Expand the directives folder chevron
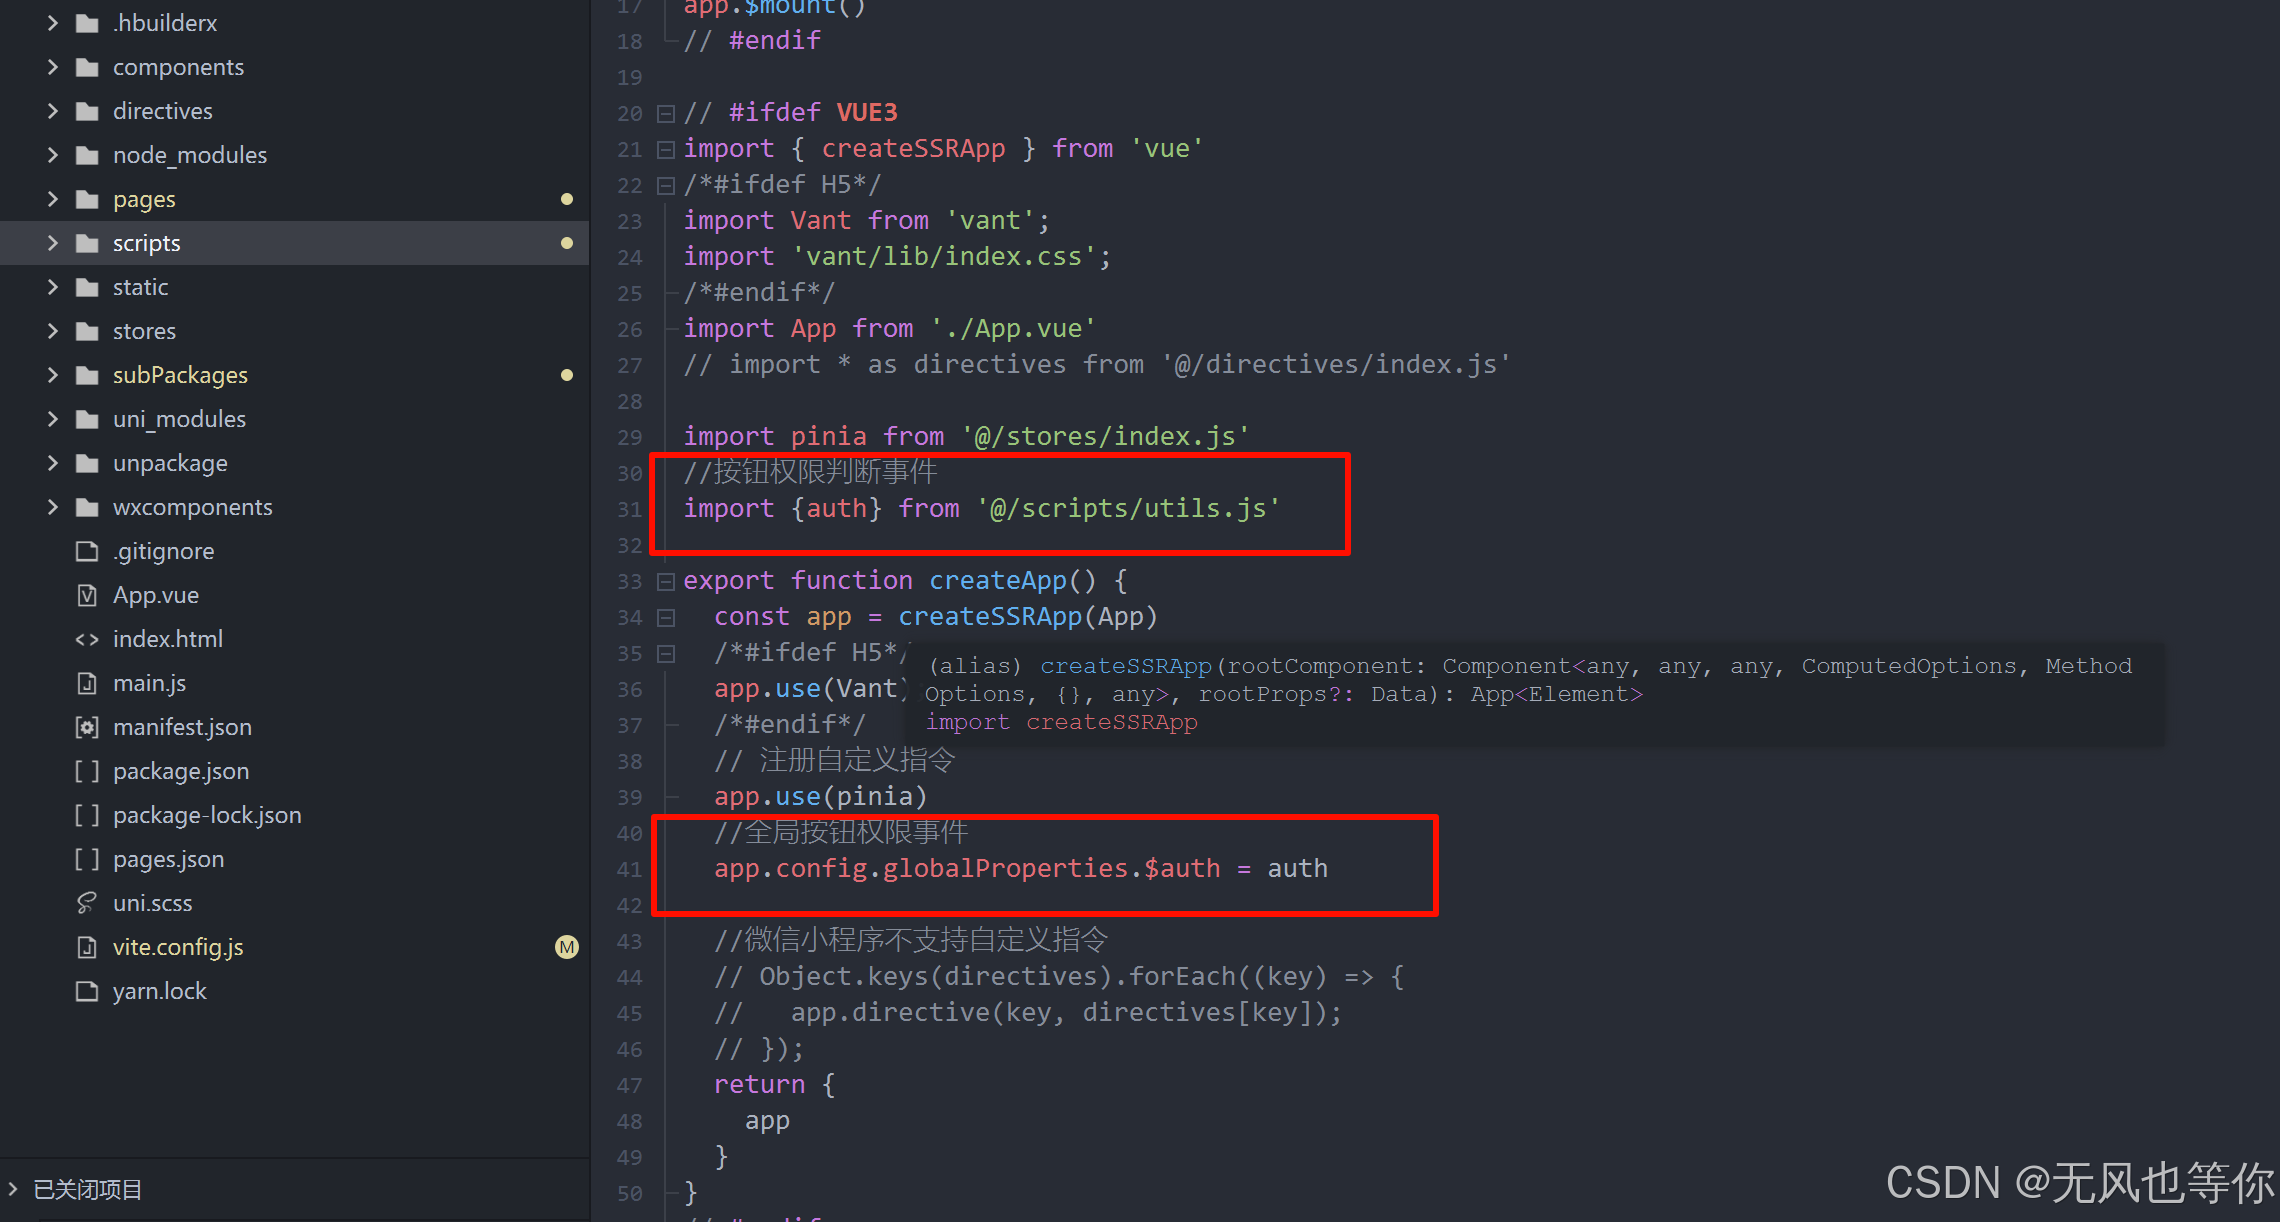The width and height of the screenshot is (2280, 1222). (x=53, y=111)
